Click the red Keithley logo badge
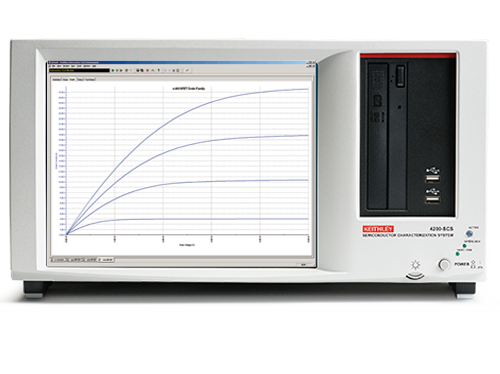This screenshot has height=374, width=500. pos(378,229)
